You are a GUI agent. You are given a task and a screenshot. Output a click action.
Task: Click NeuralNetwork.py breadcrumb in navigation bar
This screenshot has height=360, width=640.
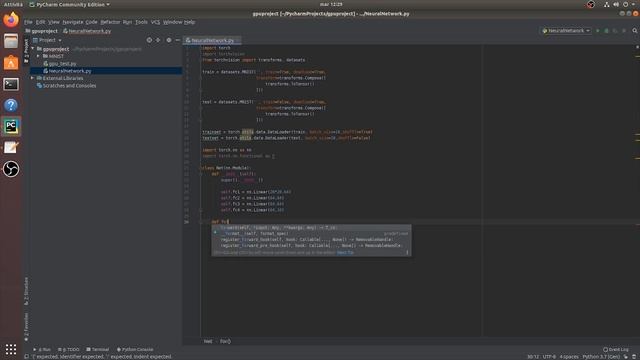(87, 31)
